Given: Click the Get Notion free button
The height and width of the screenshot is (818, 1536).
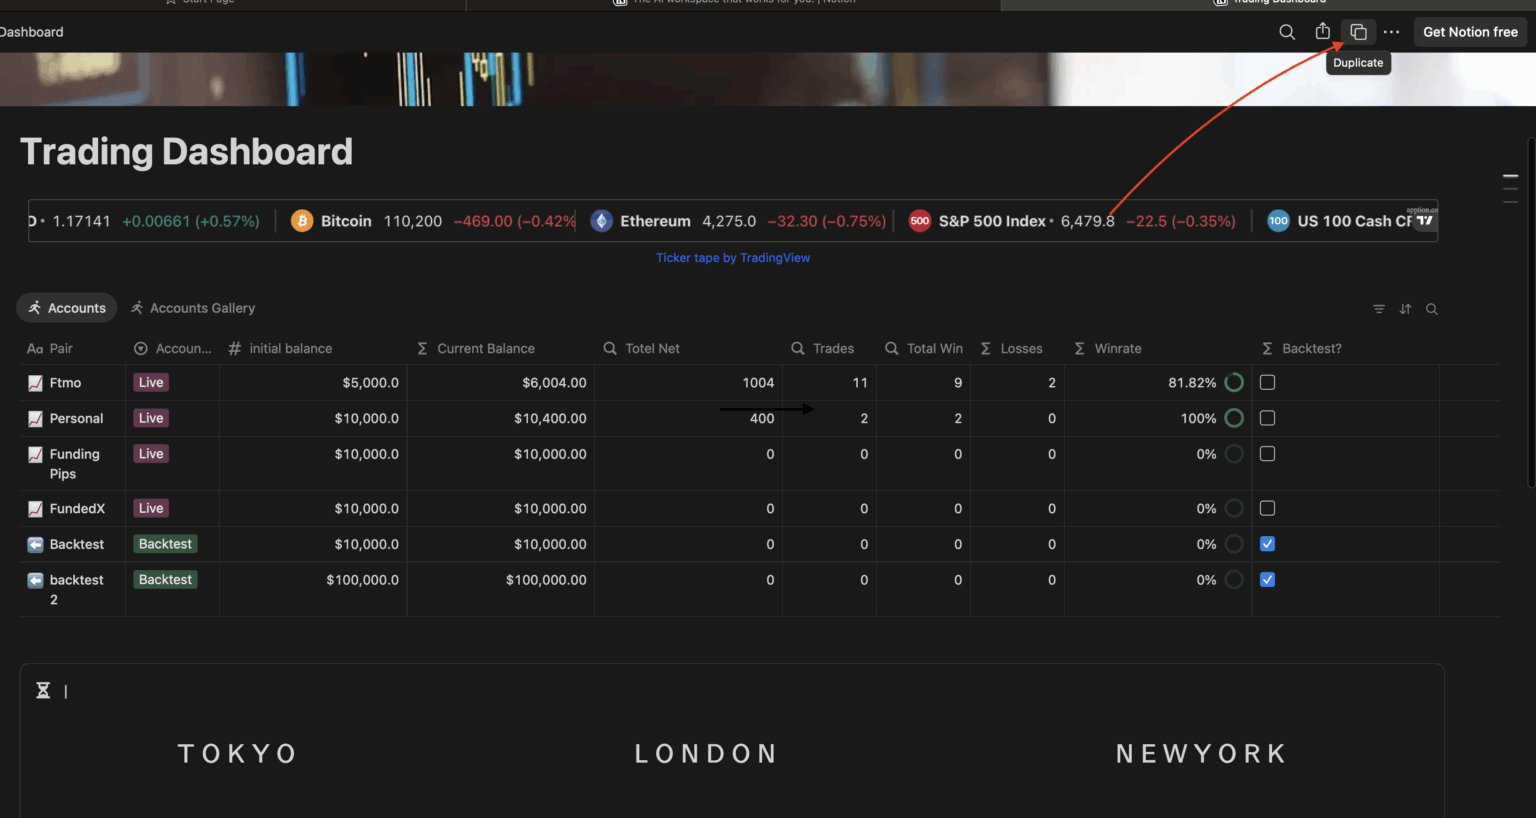Looking at the screenshot, I should click(x=1470, y=32).
